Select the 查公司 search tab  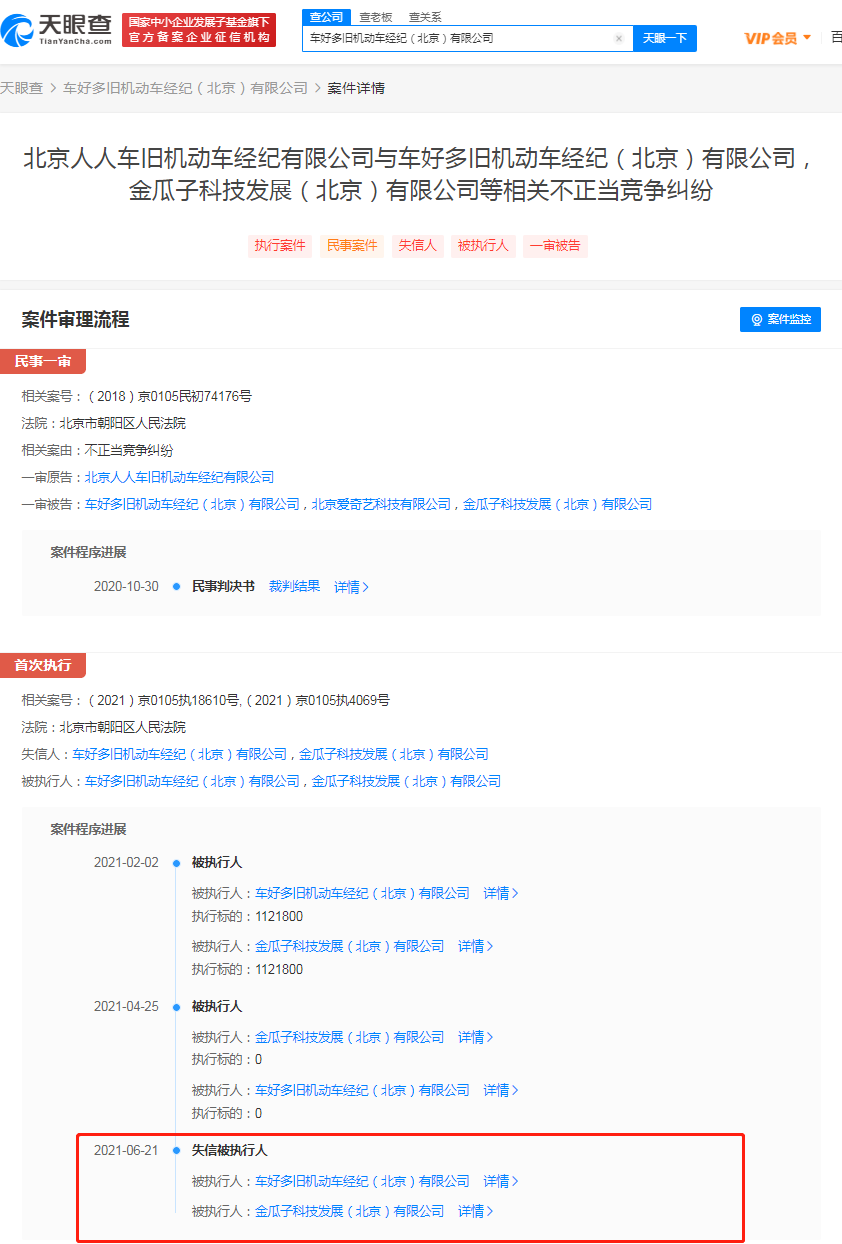326,17
